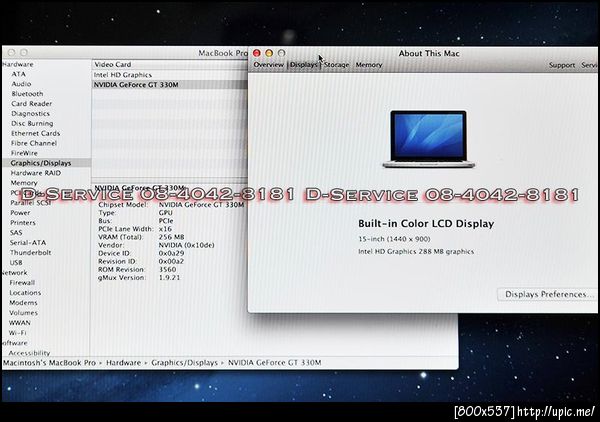This screenshot has width=600, height=422.
Task: Select Locations under Network
Action: (x=25, y=293)
